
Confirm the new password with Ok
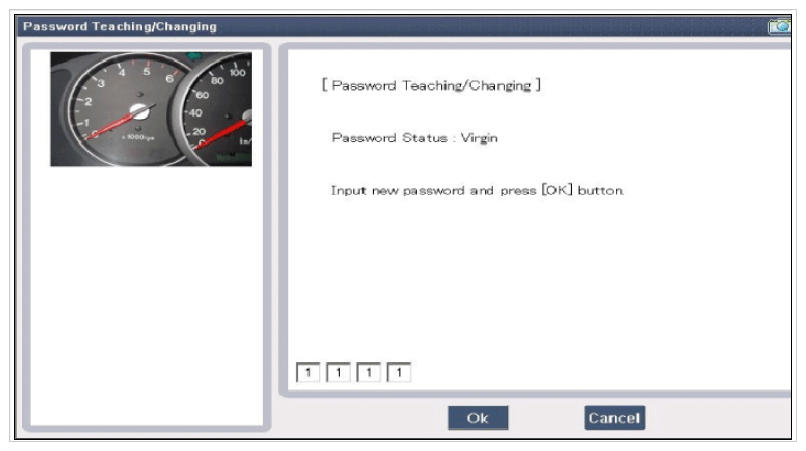tap(478, 418)
